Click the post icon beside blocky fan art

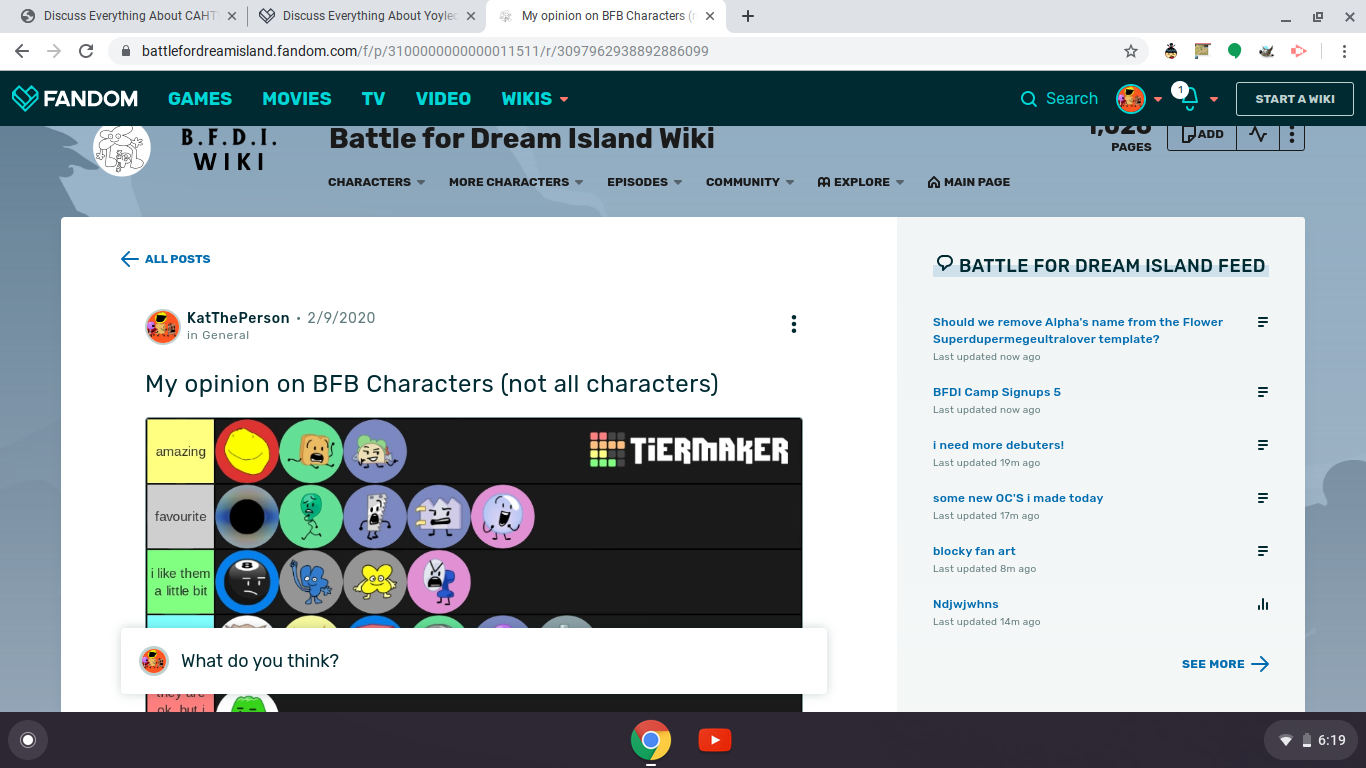pyautogui.click(x=1263, y=551)
